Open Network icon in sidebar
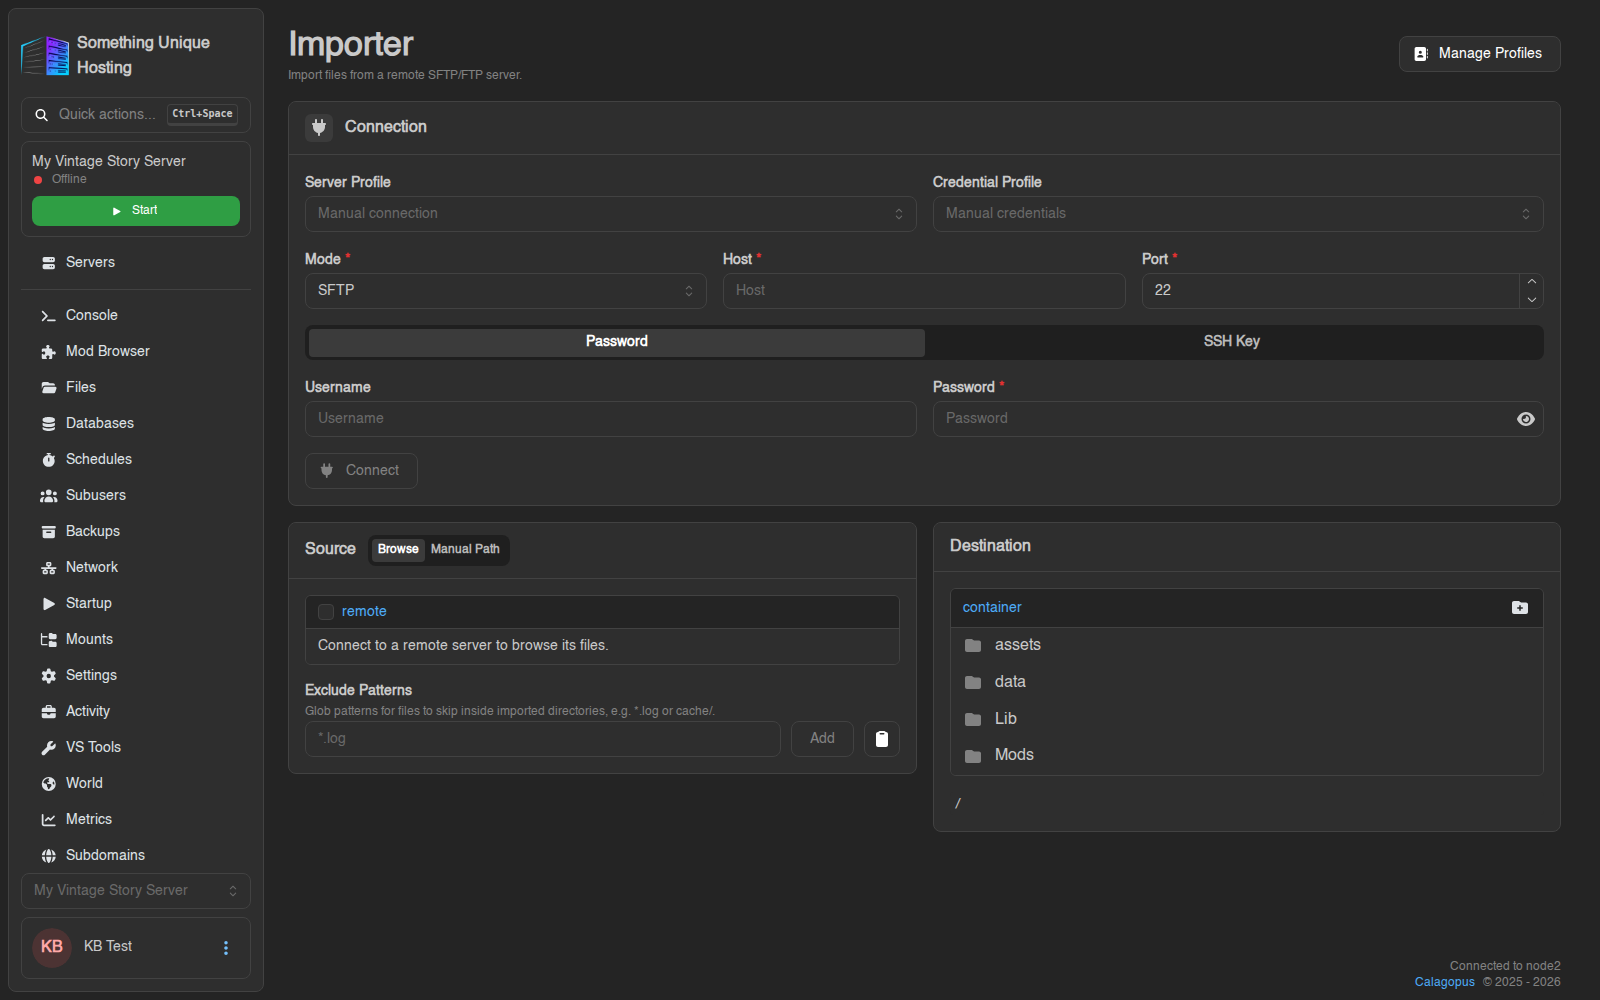1600x1000 pixels. 48,568
